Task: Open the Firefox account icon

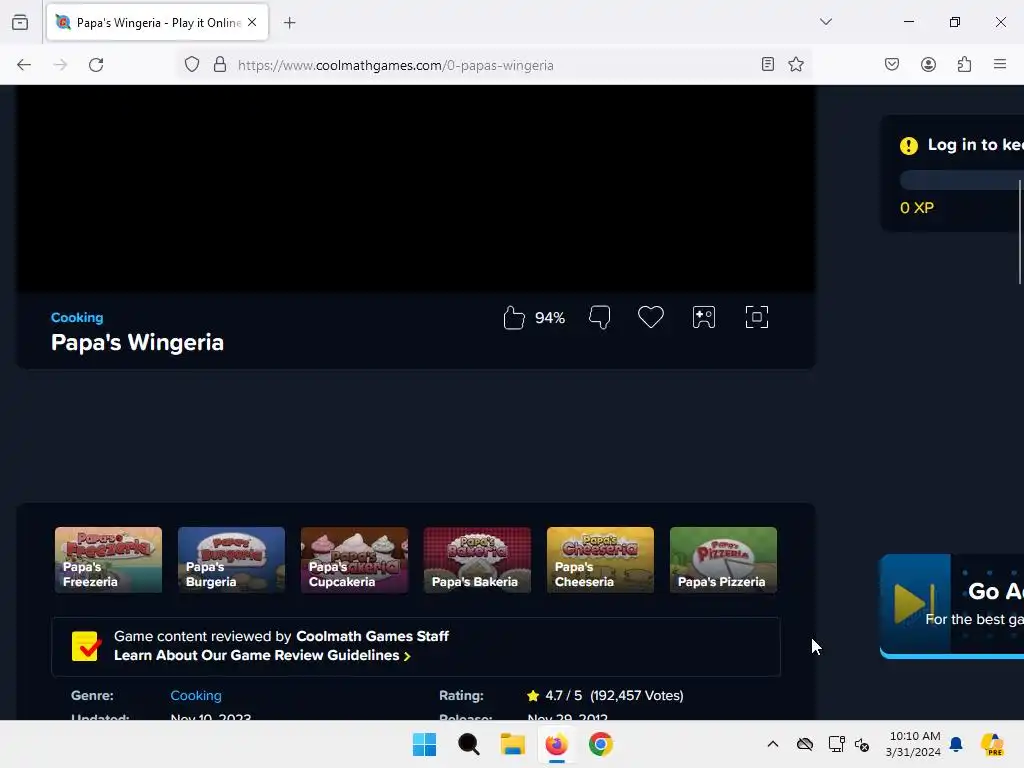Action: click(x=929, y=64)
